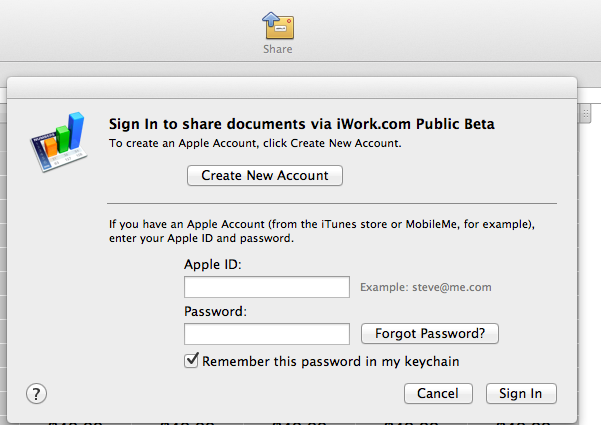Click the Numbers bar chart icon in the dialog
The width and height of the screenshot is (601, 425).
[59, 142]
